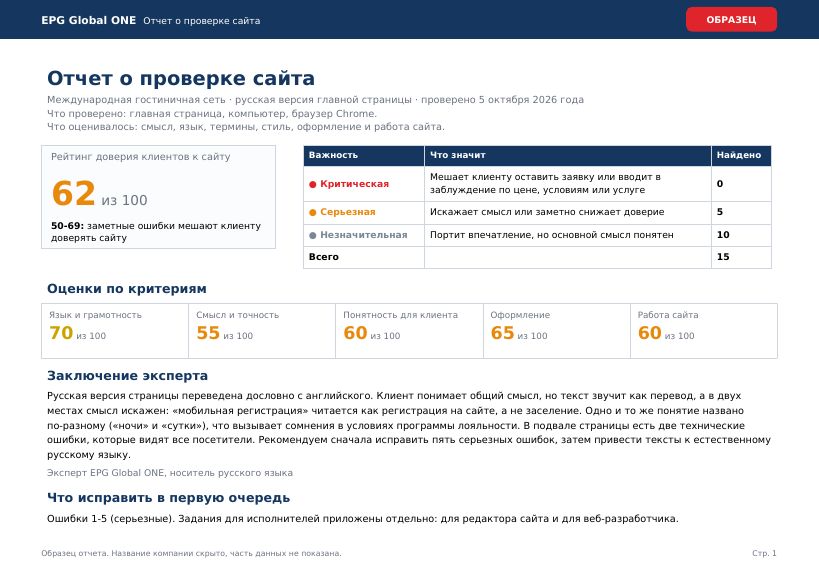Click the 'Смысл и точность' score 55

tap(208, 333)
